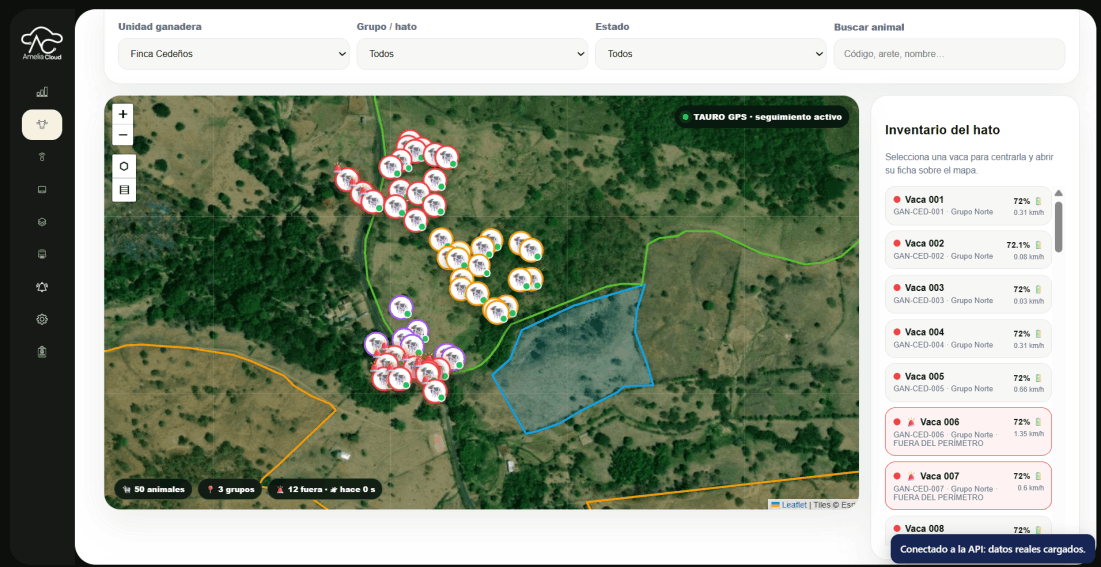The height and width of the screenshot is (567, 1101).
Task: Open the monitor screen sidebar icon
Action: pos(42,189)
